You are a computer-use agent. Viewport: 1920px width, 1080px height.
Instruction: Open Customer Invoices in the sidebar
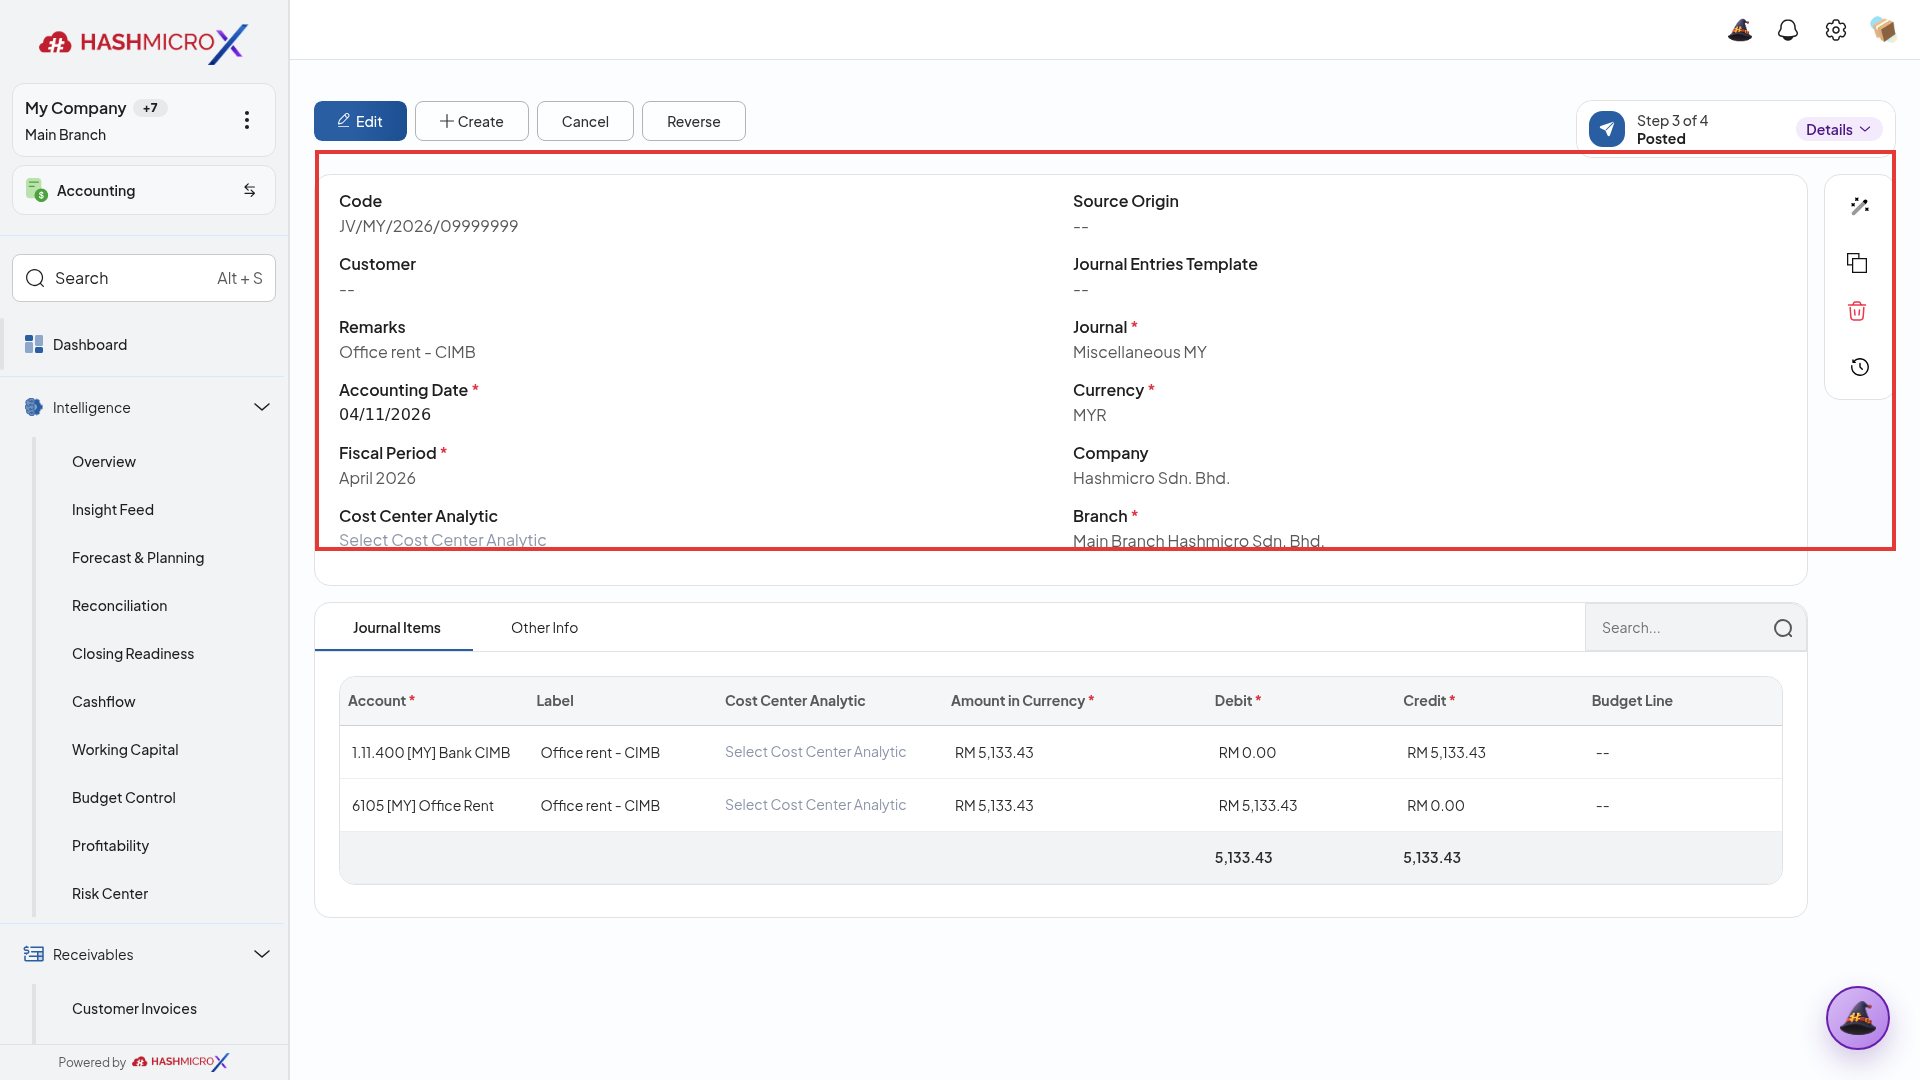tap(134, 1008)
